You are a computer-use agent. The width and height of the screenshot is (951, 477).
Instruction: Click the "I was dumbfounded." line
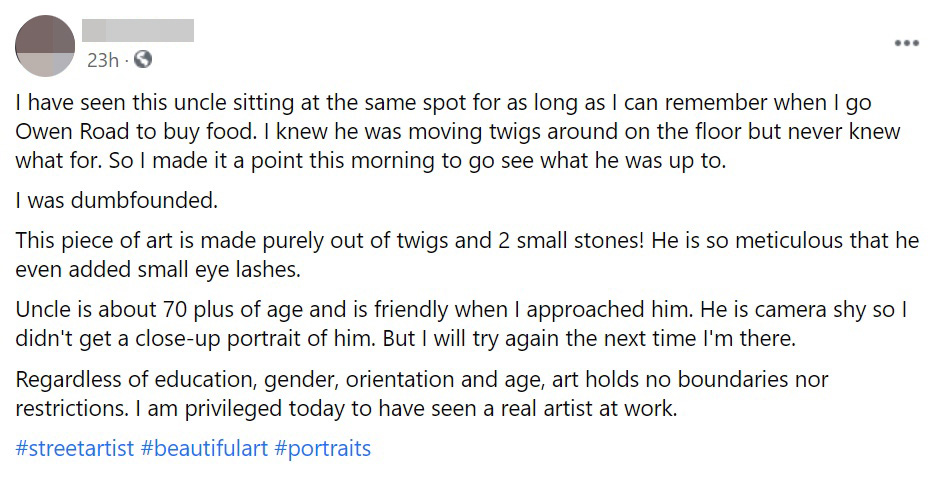(x=117, y=200)
